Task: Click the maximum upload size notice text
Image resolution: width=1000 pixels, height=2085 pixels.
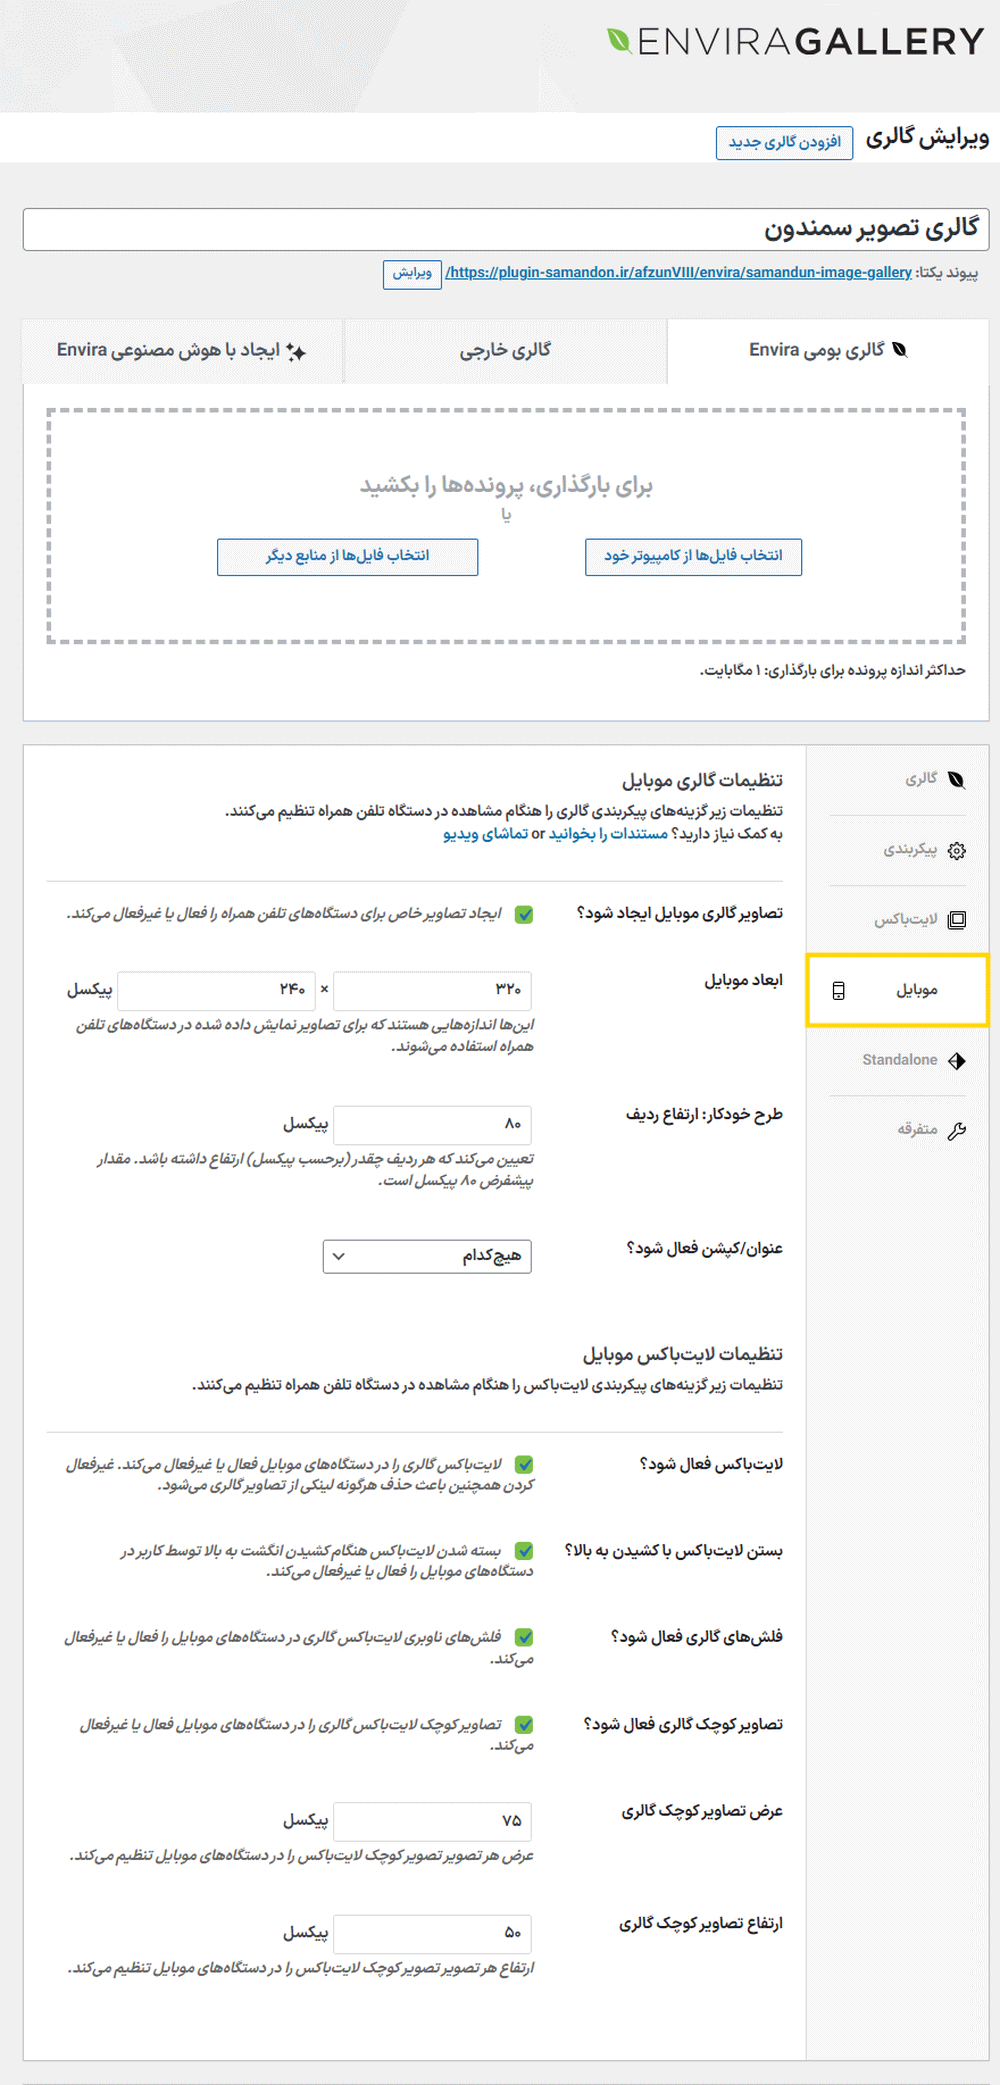Action: pyautogui.click(x=832, y=670)
